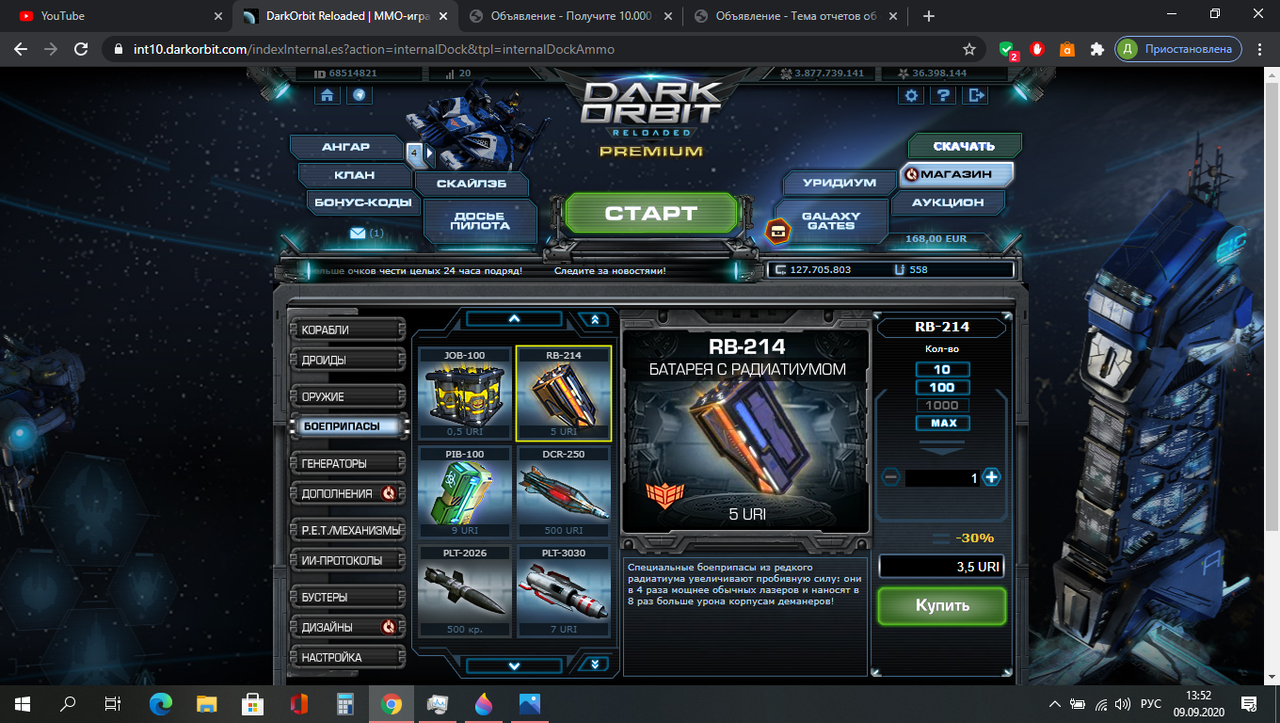Open the Chrome extensions puzzle icon
The image size is (1280, 723).
coord(1097,48)
